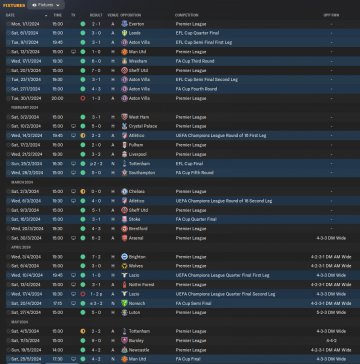Click the yellow draw indicator for Chelsea match

click(x=83, y=192)
